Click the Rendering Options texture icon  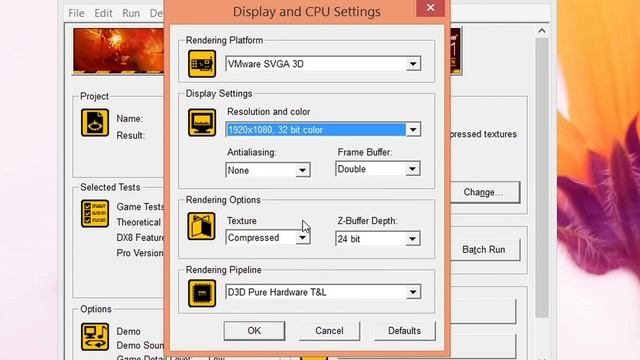(202, 226)
